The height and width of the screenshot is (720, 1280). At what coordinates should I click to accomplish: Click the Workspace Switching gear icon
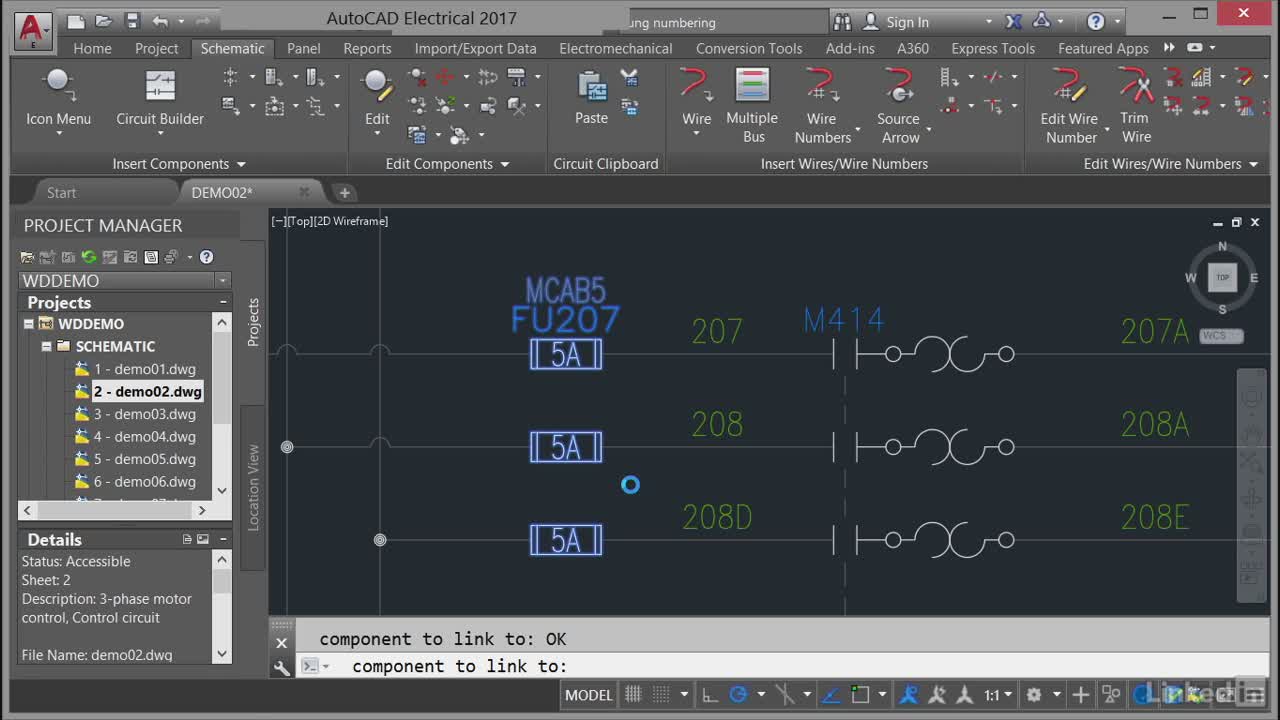coord(1034,694)
